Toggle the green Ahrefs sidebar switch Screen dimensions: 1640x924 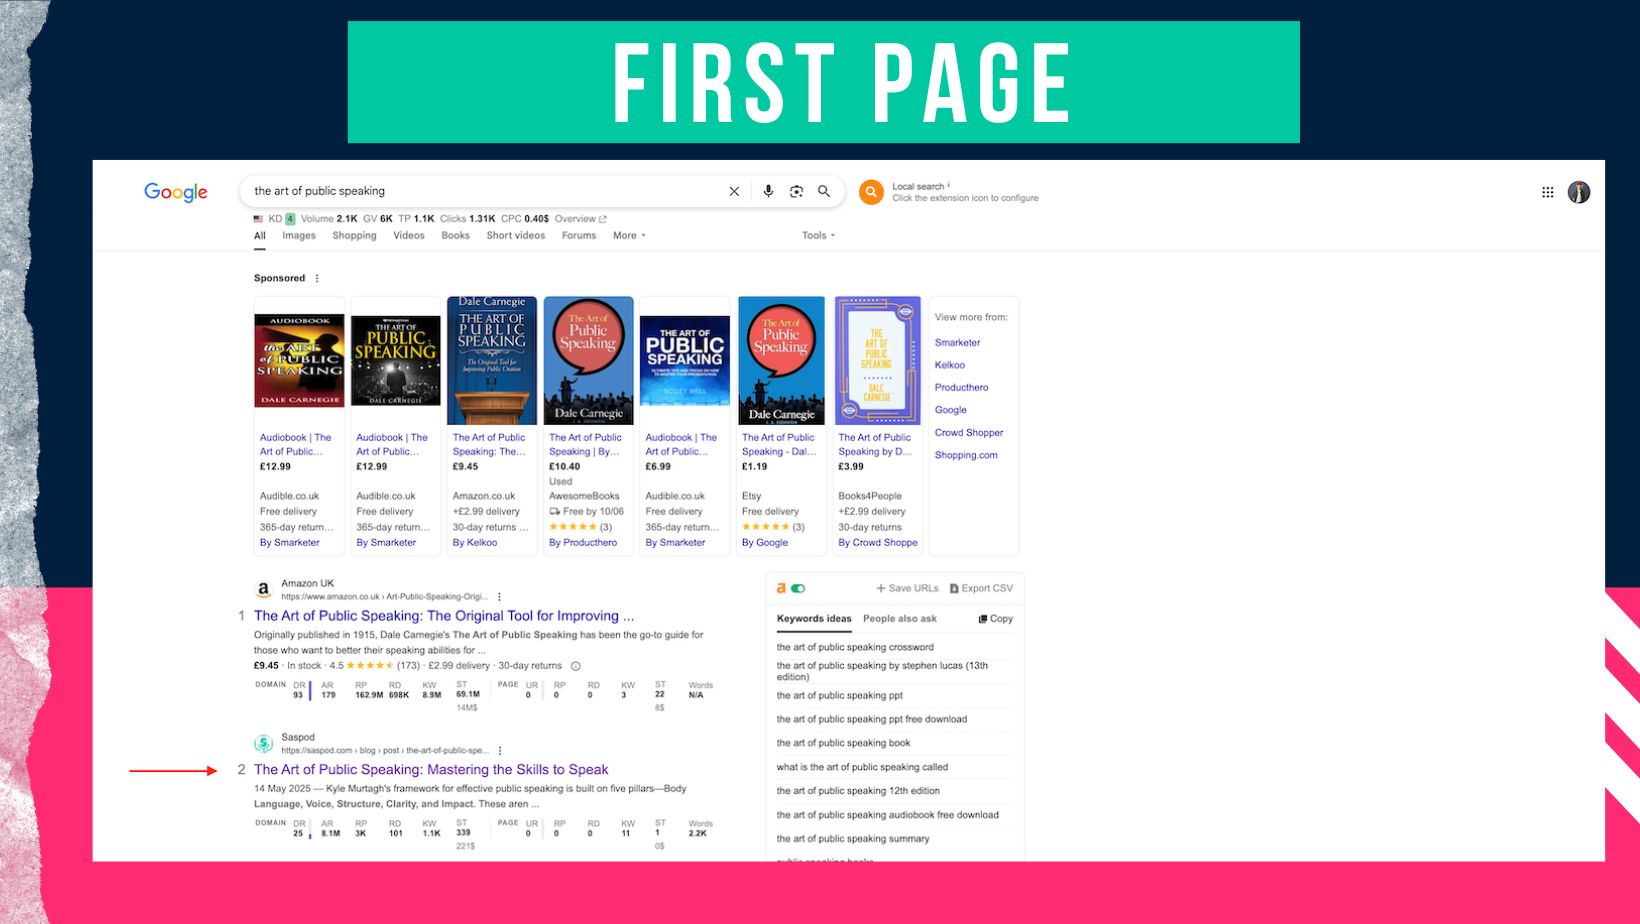click(x=798, y=588)
